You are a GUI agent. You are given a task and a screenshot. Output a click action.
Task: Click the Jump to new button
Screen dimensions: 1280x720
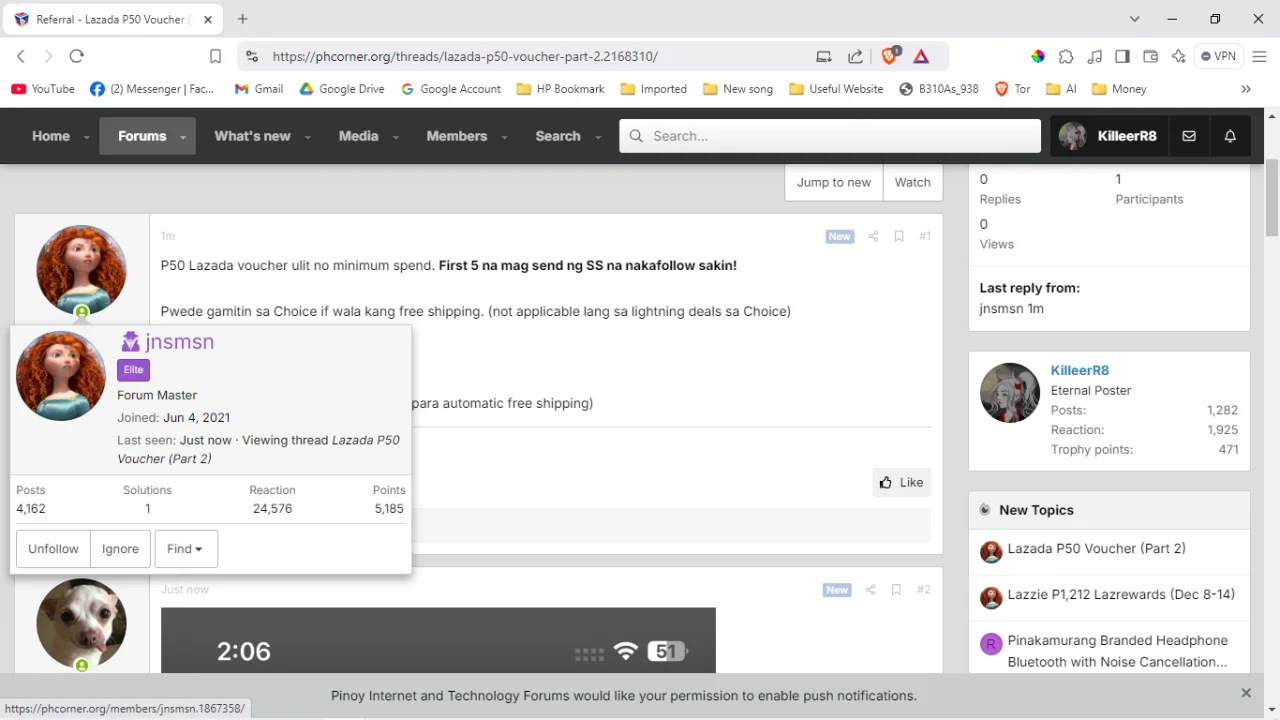834,182
